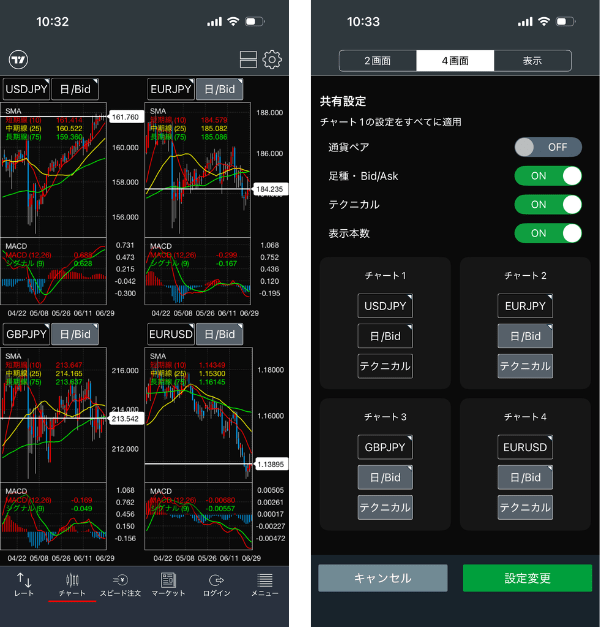Open the USDJPY pair selector above chart
The image size is (600, 627).
point(26,89)
